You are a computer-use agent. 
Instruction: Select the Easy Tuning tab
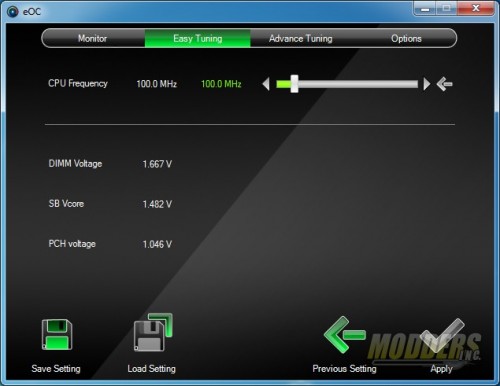[x=198, y=38]
